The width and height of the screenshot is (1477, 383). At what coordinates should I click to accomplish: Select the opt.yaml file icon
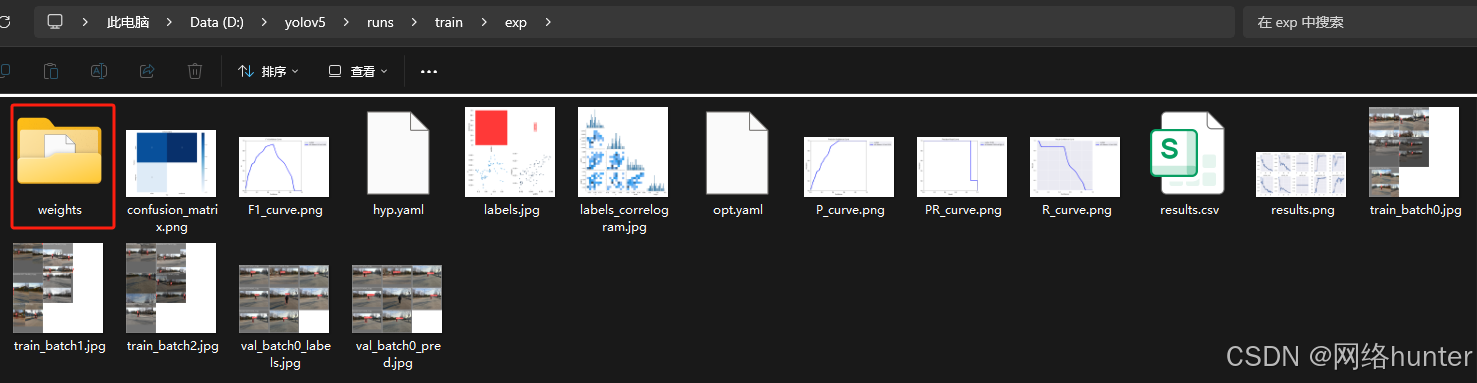tap(737, 152)
